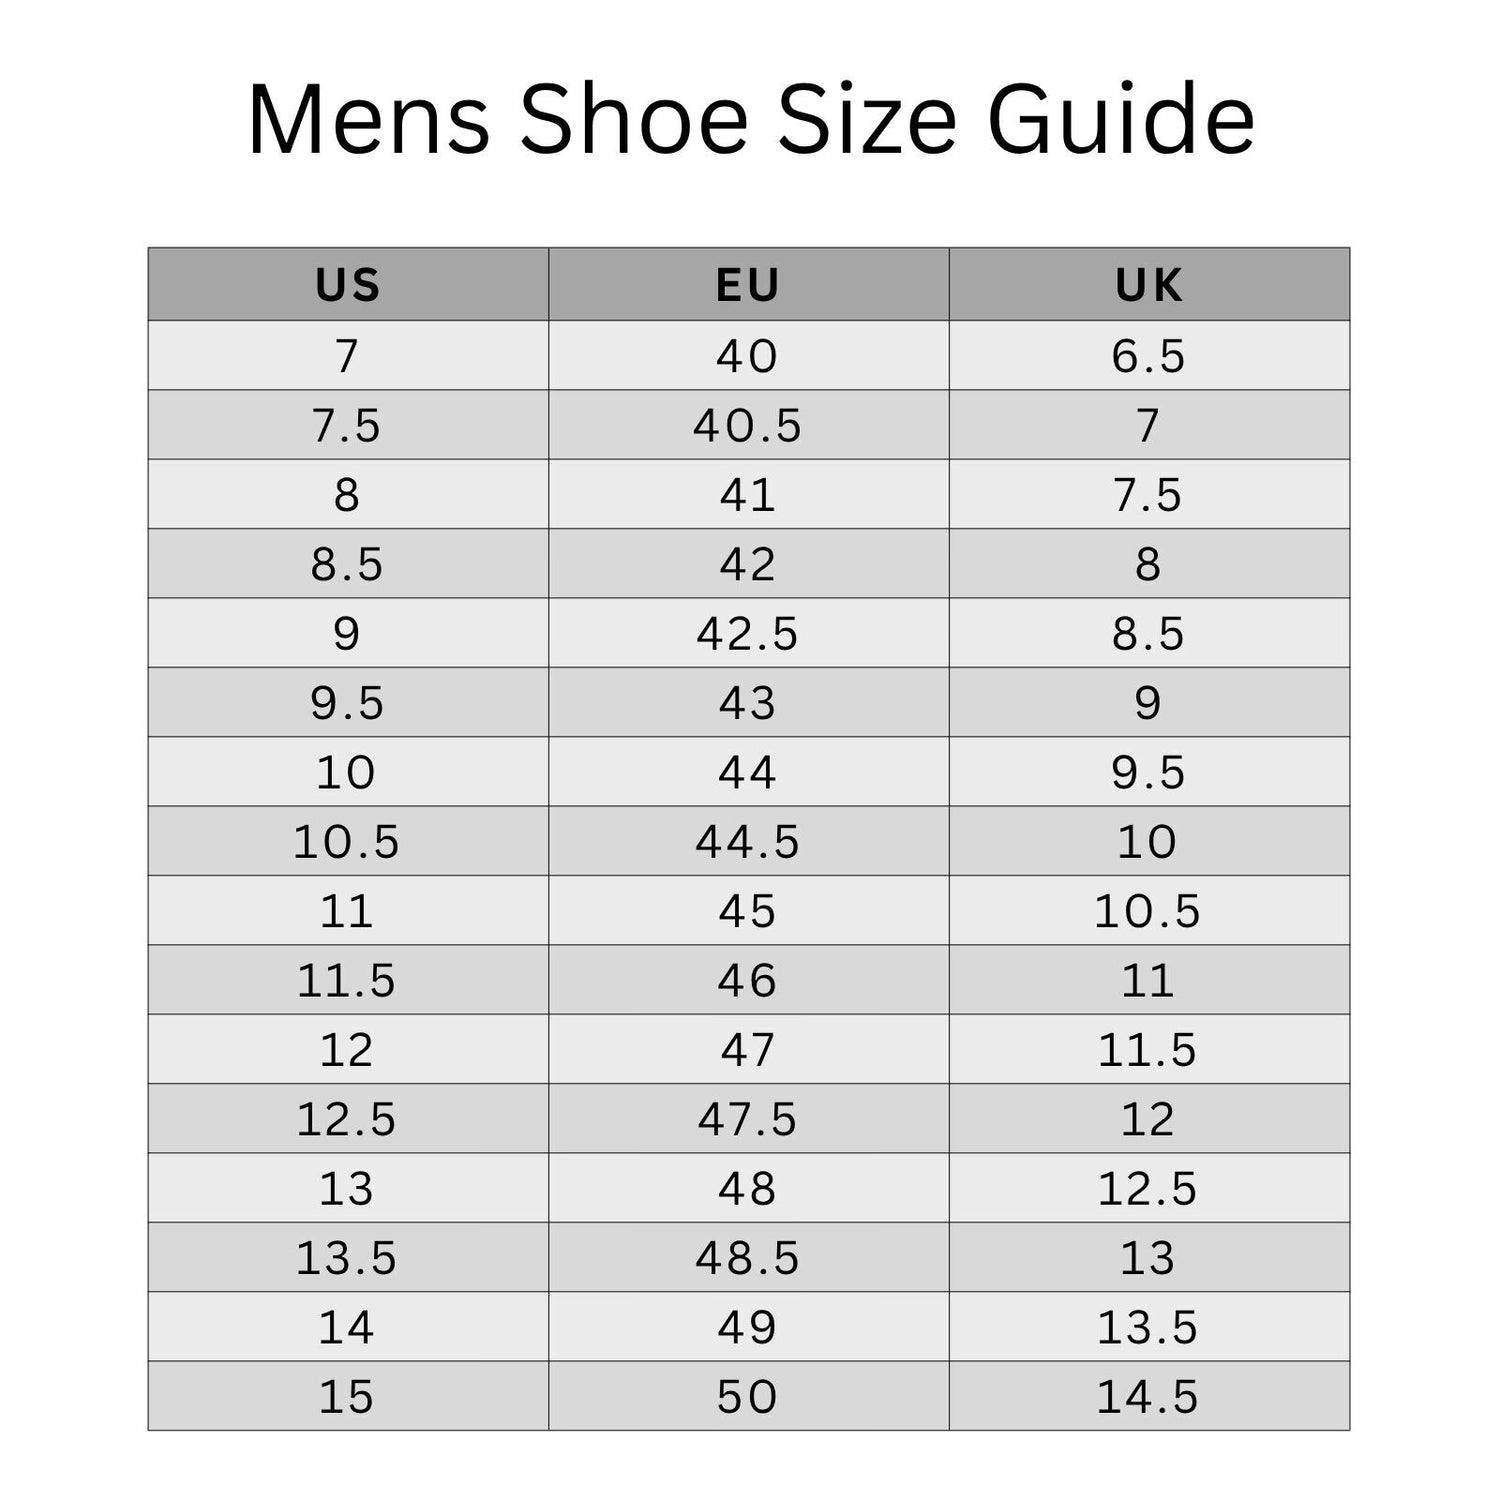Select the EU column header
This screenshot has height=1500, width=1500.
click(748, 285)
